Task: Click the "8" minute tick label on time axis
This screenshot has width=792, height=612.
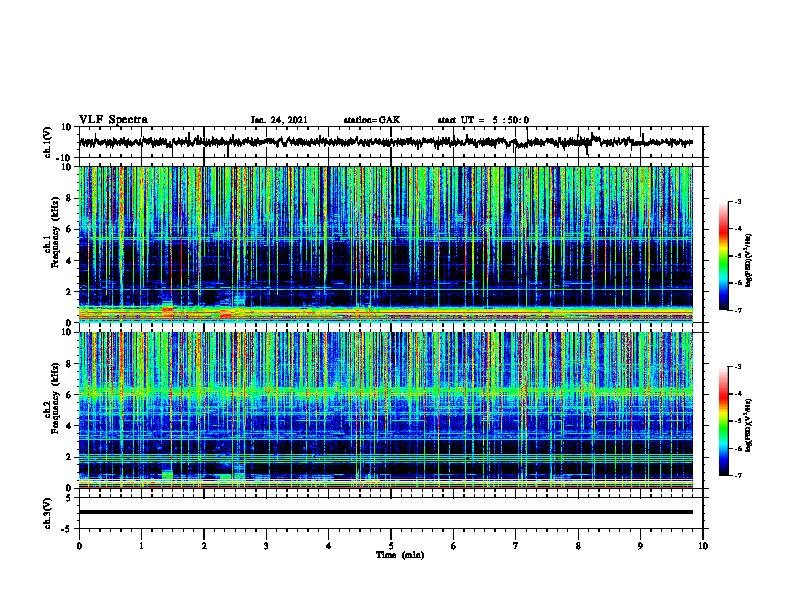Action: point(578,546)
